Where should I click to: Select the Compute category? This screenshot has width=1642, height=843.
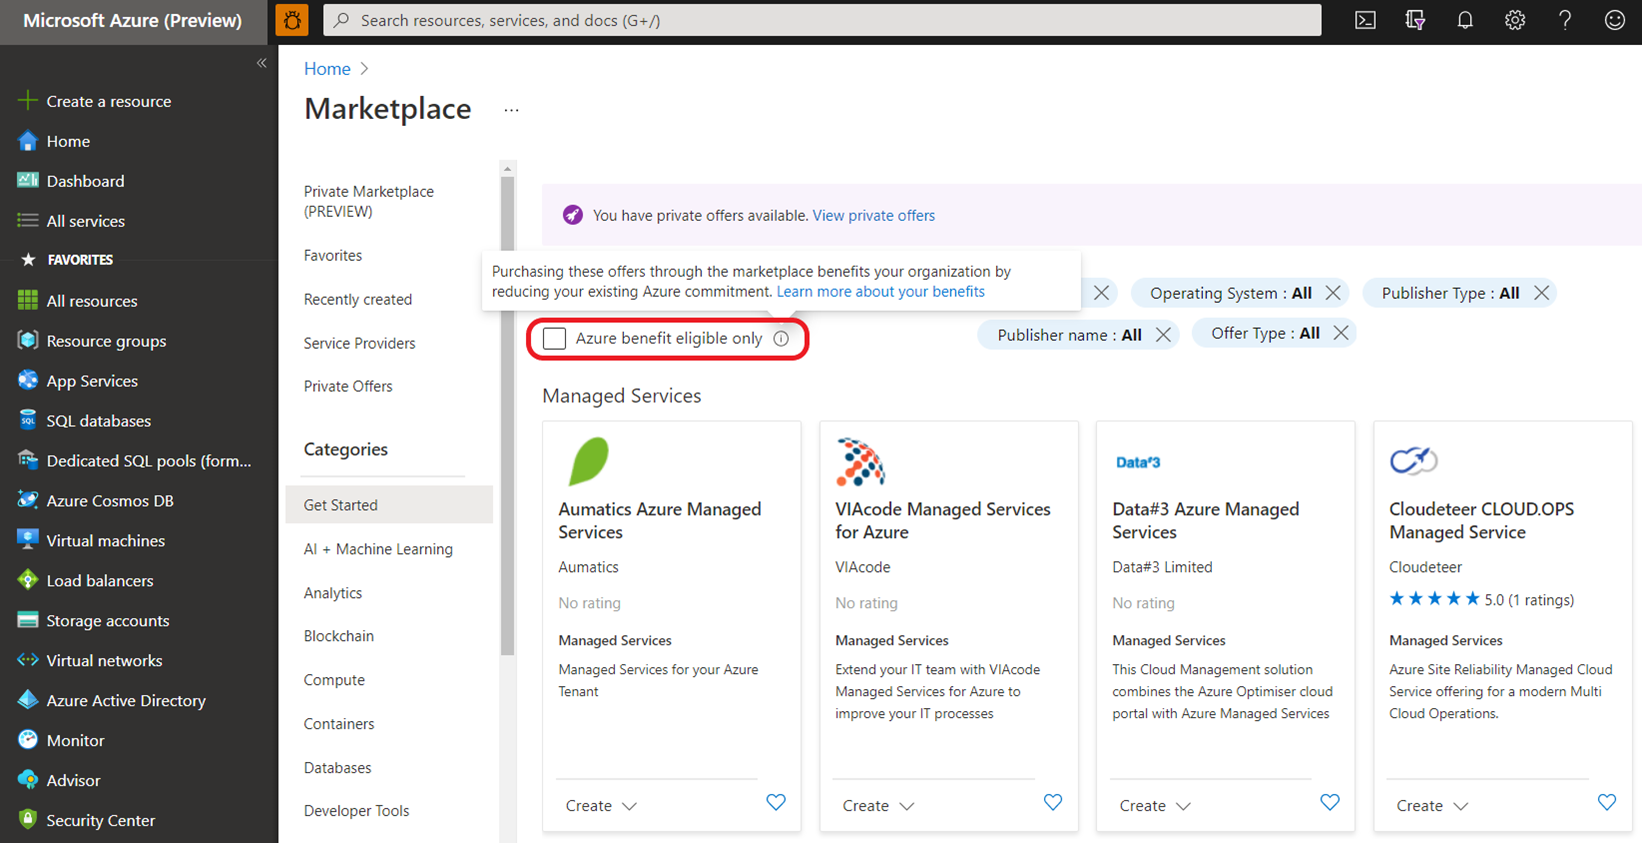coord(334,680)
